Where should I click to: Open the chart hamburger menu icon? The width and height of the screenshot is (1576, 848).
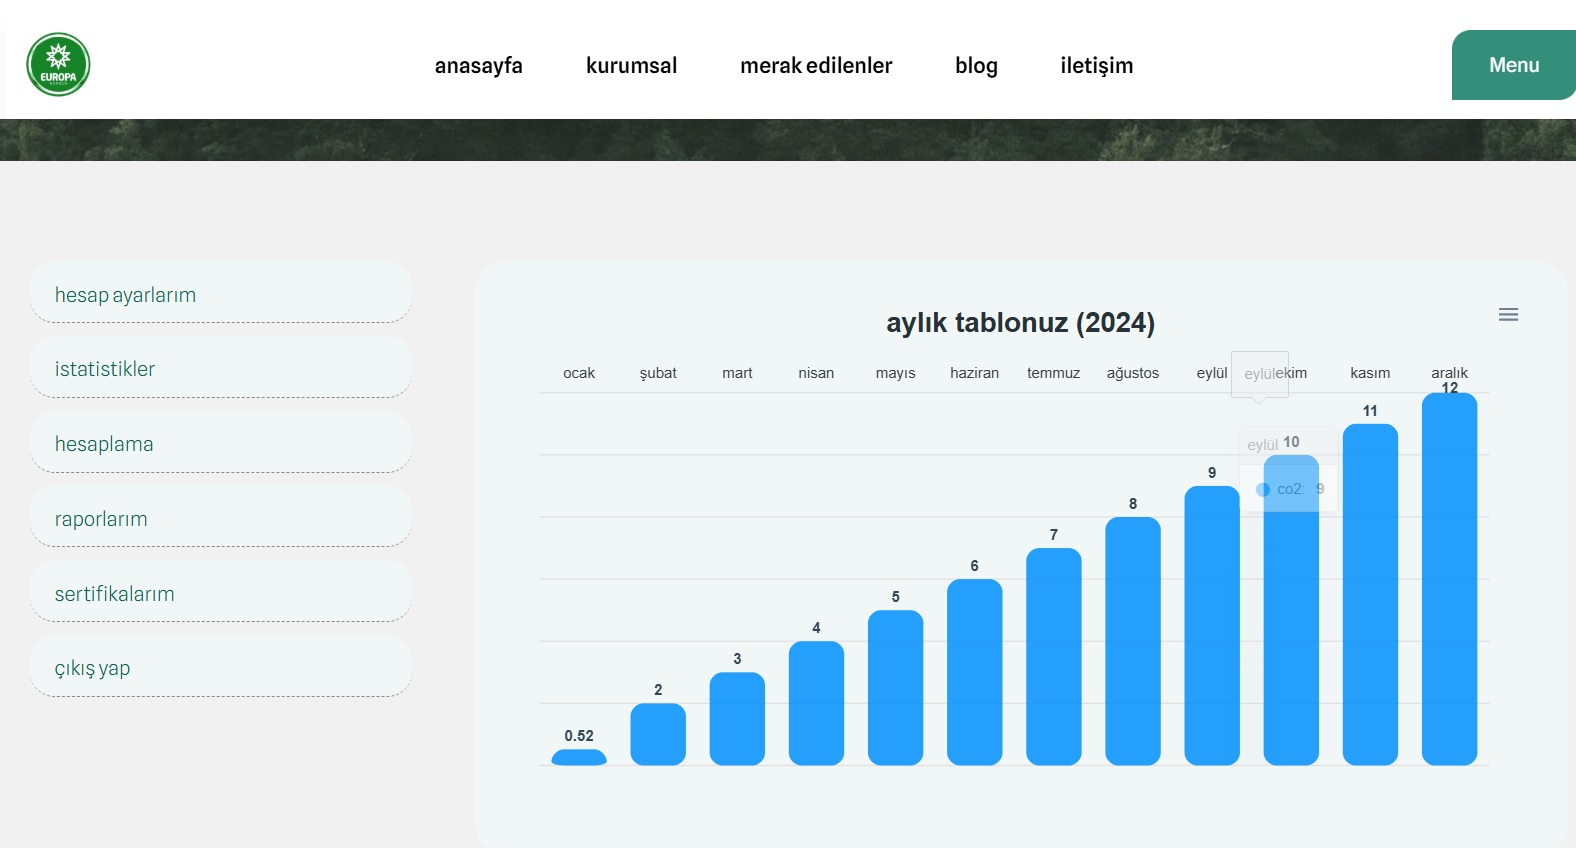click(1508, 315)
